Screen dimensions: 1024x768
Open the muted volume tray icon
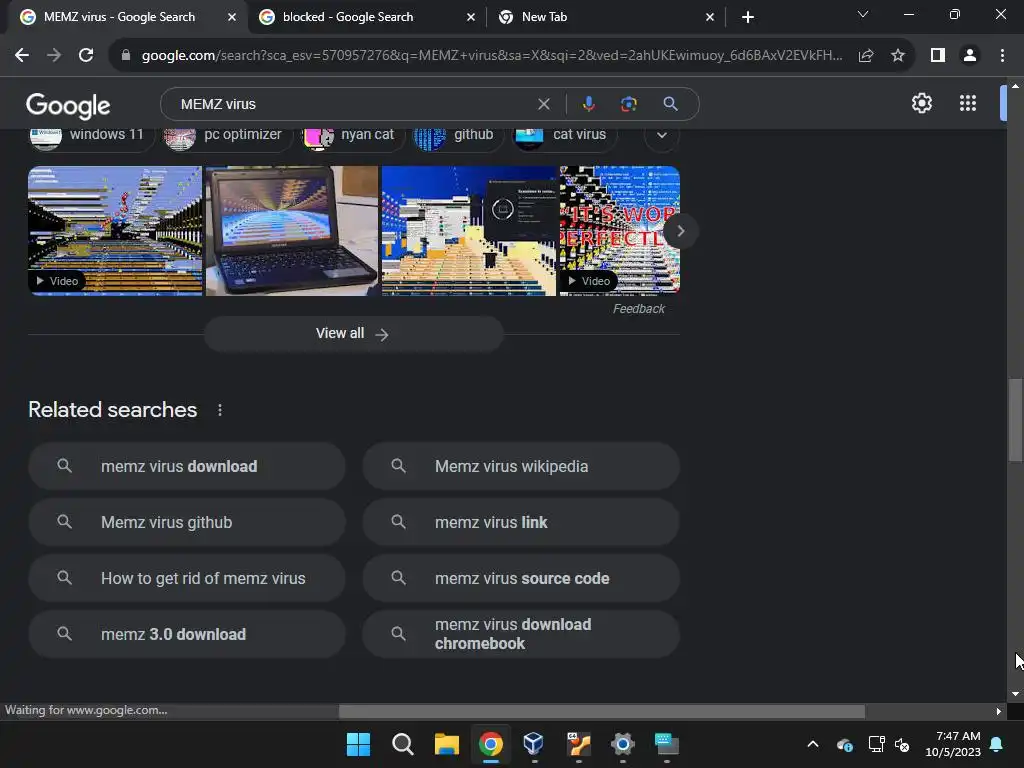coord(902,744)
